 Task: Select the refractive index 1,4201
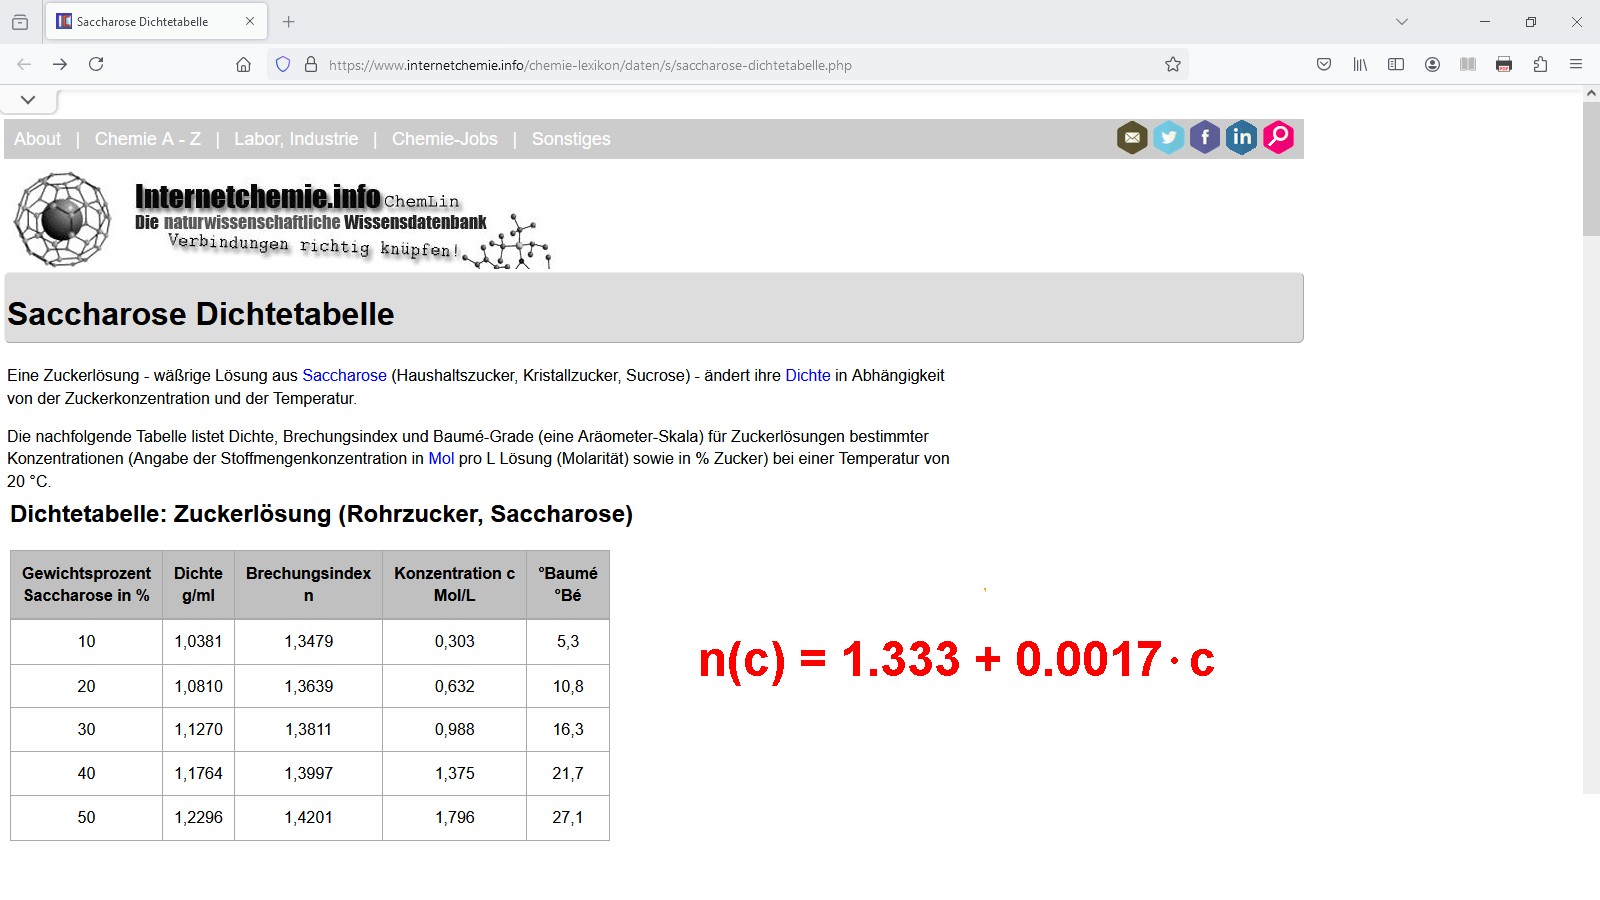coord(308,817)
